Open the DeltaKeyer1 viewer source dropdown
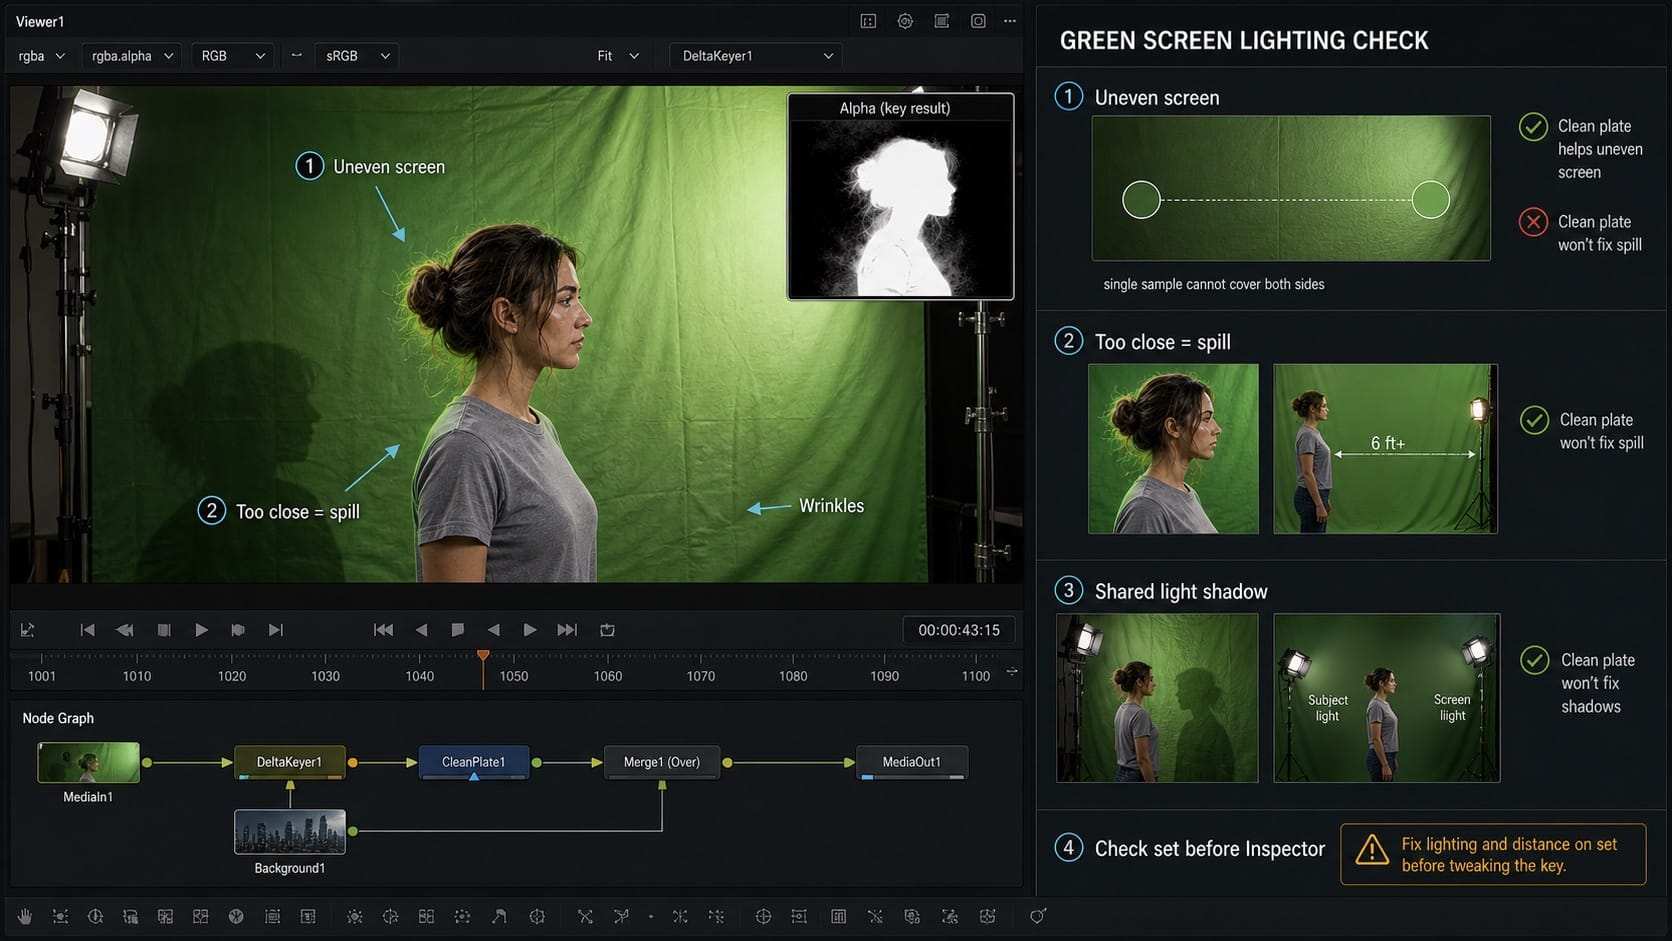Screen dimensions: 1672x941 [x=756, y=56]
